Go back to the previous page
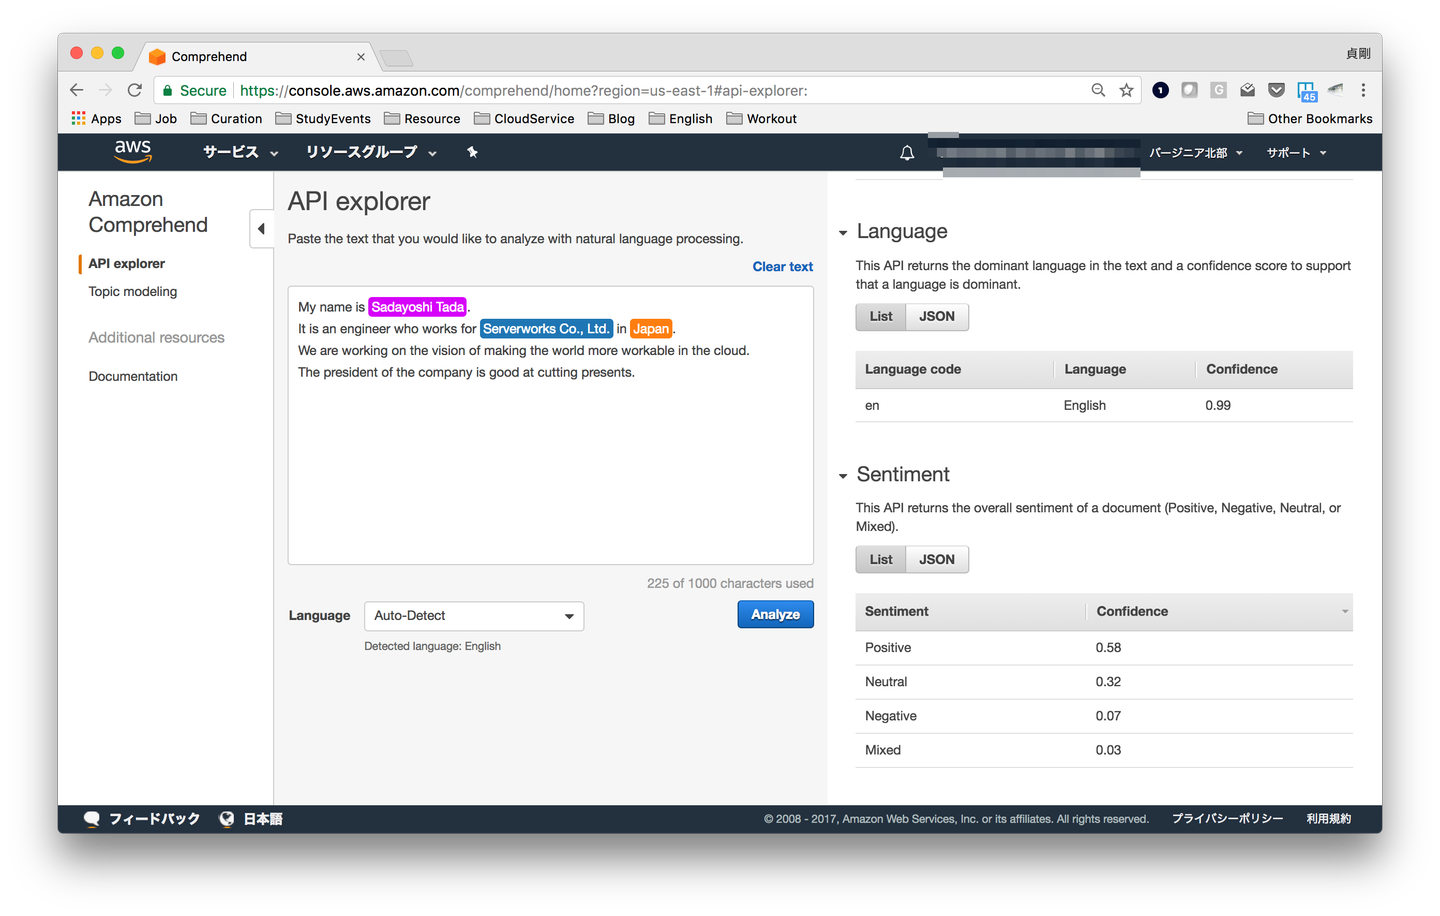 pos(77,90)
